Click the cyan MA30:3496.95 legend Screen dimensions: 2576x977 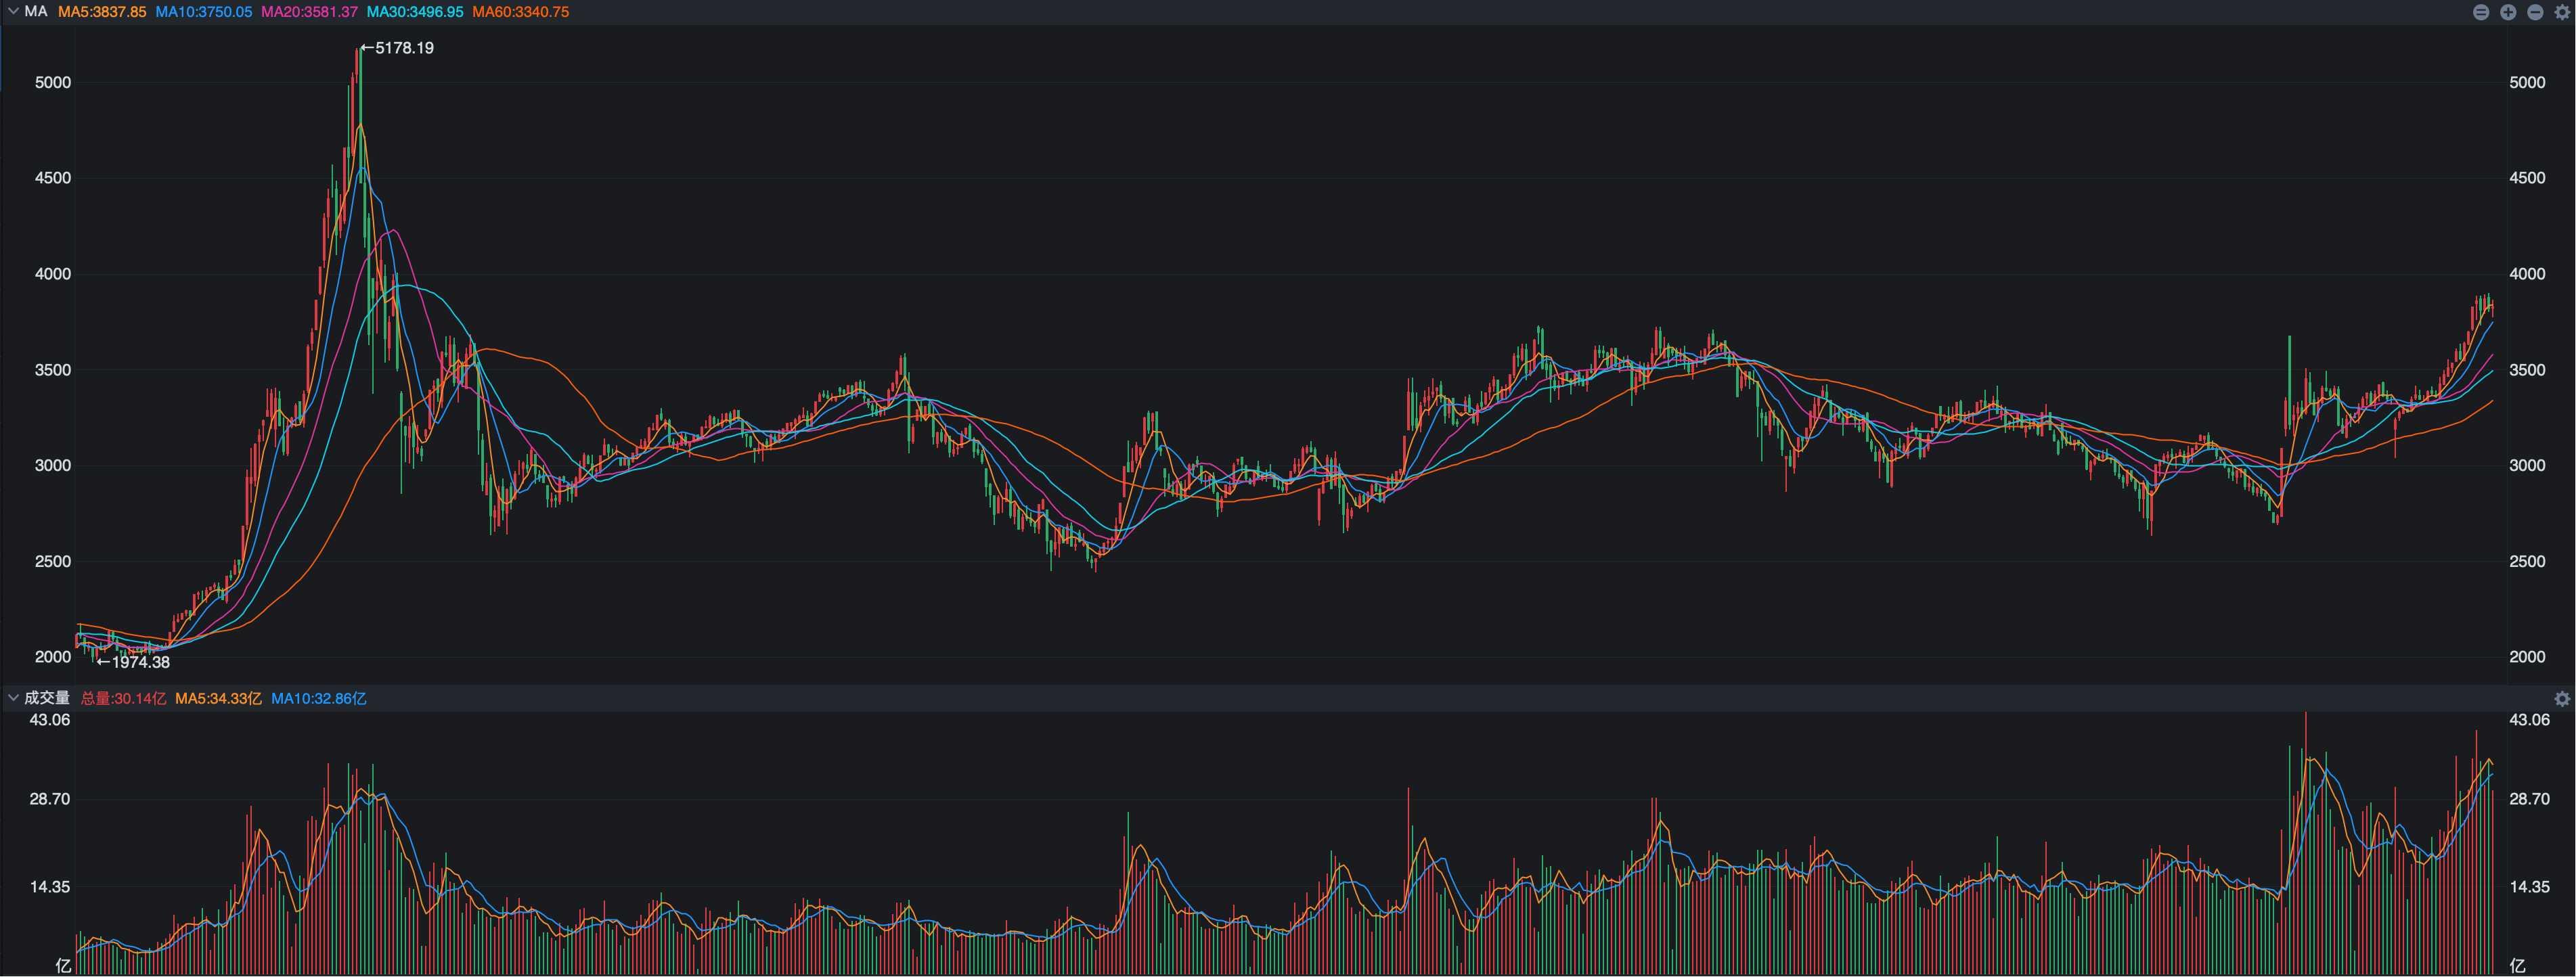[415, 12]
